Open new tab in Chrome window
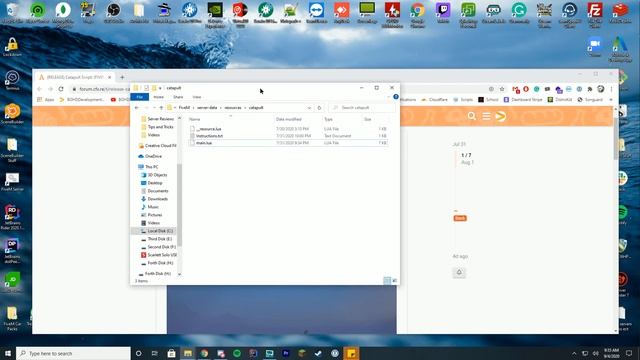Viewport: 640px width, 360px height. [x=122, y=77]
